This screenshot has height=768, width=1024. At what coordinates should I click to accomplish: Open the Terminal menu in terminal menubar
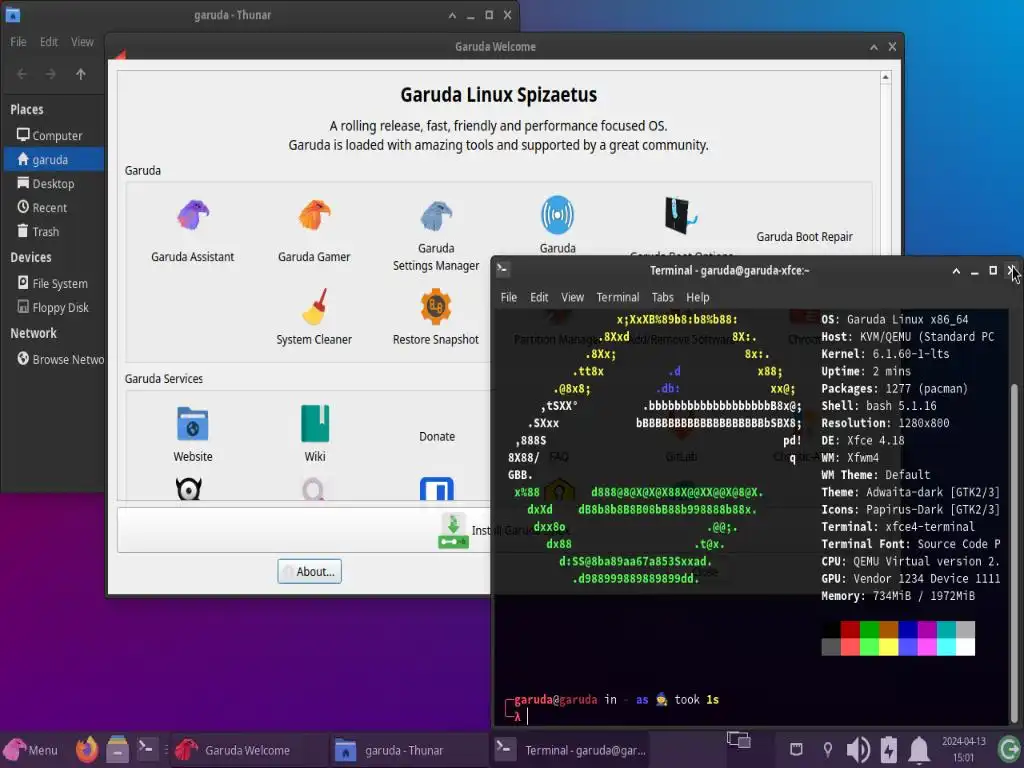618,297
